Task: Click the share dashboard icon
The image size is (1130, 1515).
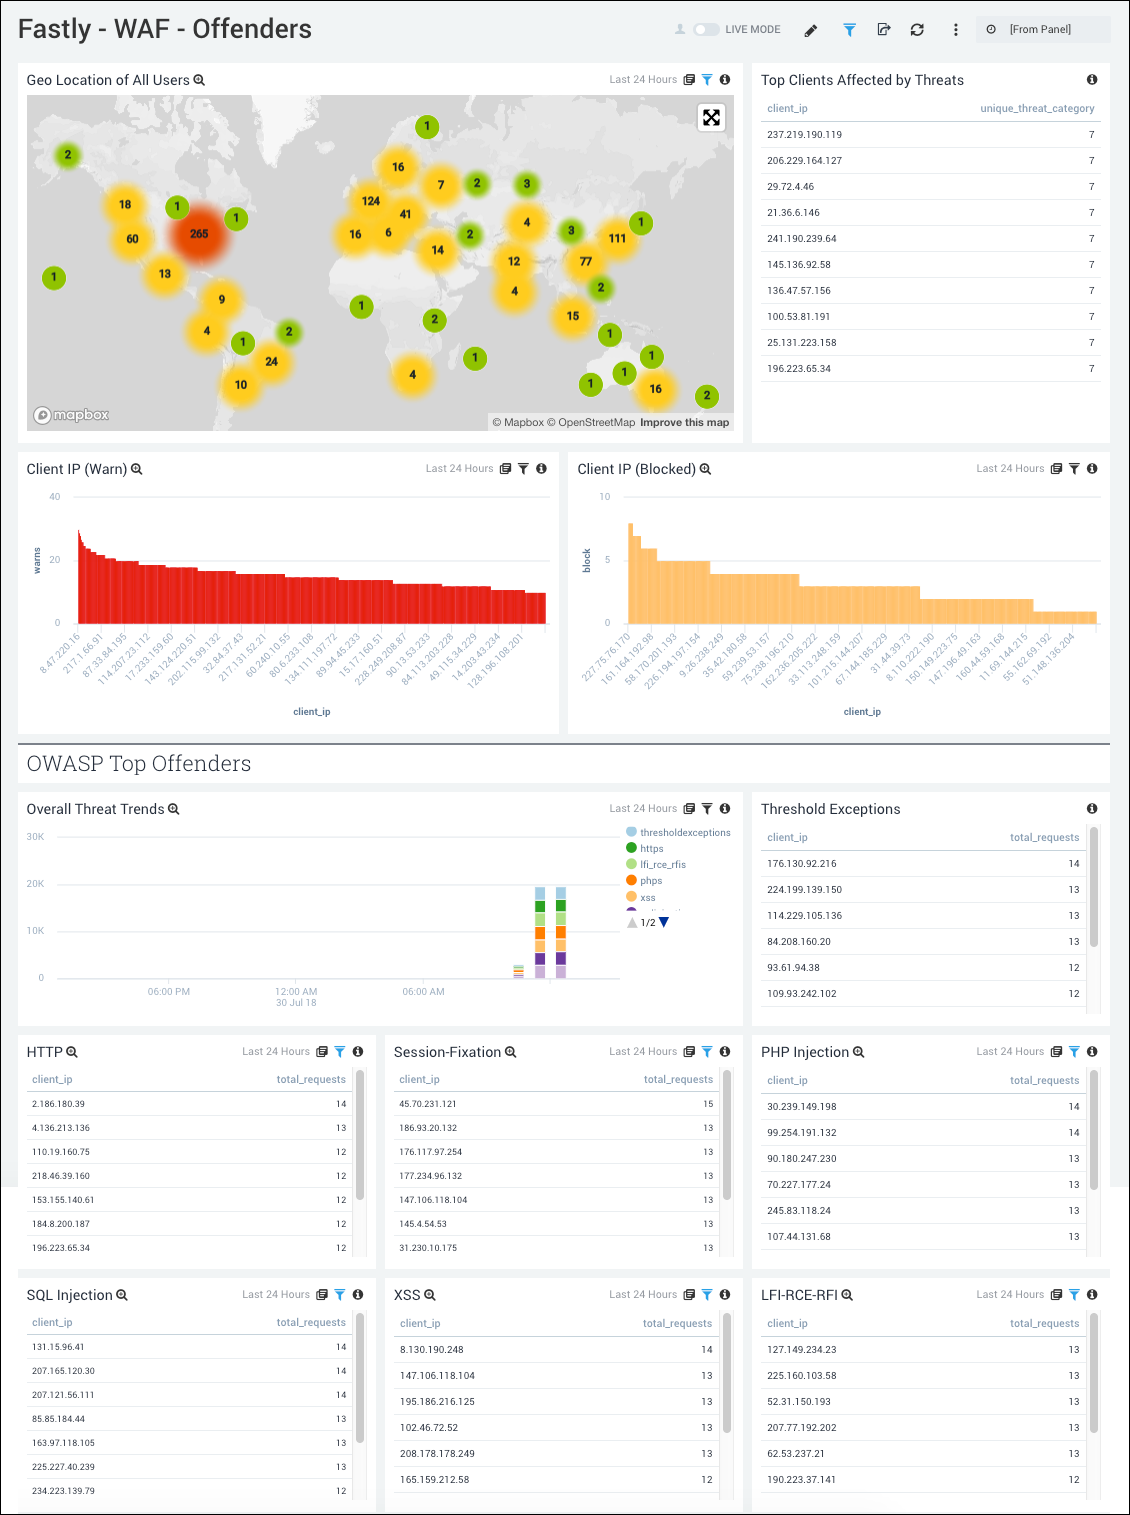Action: tap(884, 30)
